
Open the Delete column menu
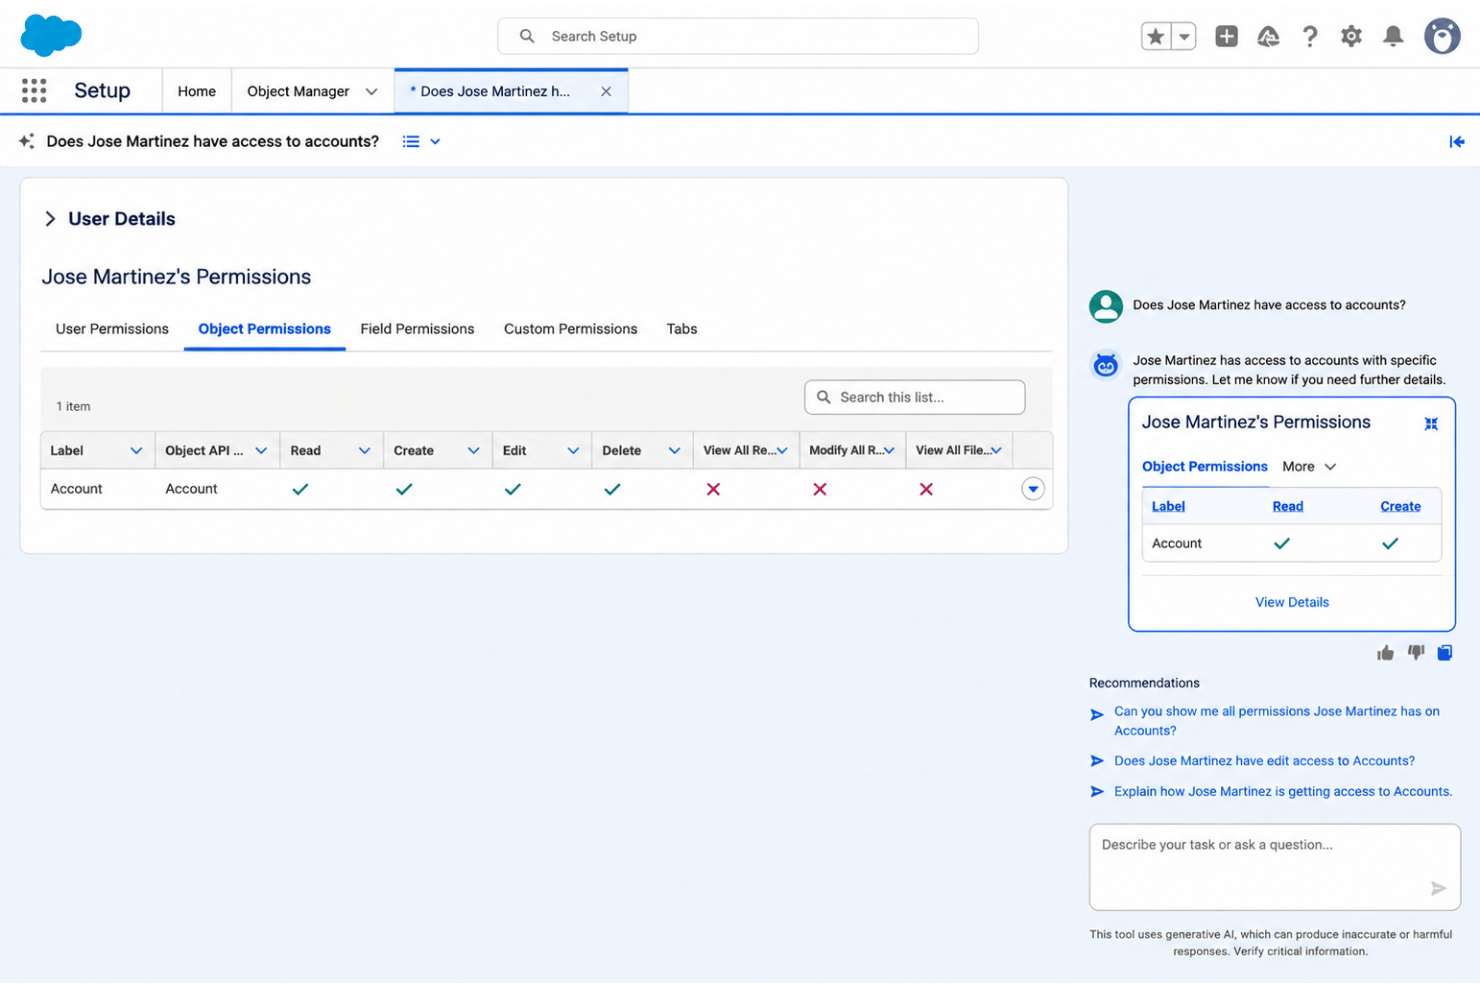coord(674,451)
